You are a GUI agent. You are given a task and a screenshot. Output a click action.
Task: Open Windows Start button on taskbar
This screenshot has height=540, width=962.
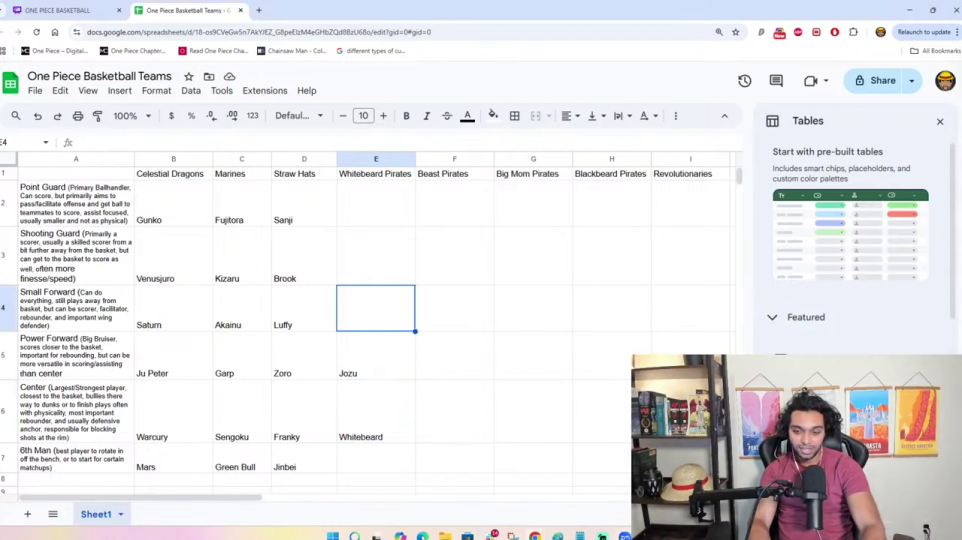[333, 536]
